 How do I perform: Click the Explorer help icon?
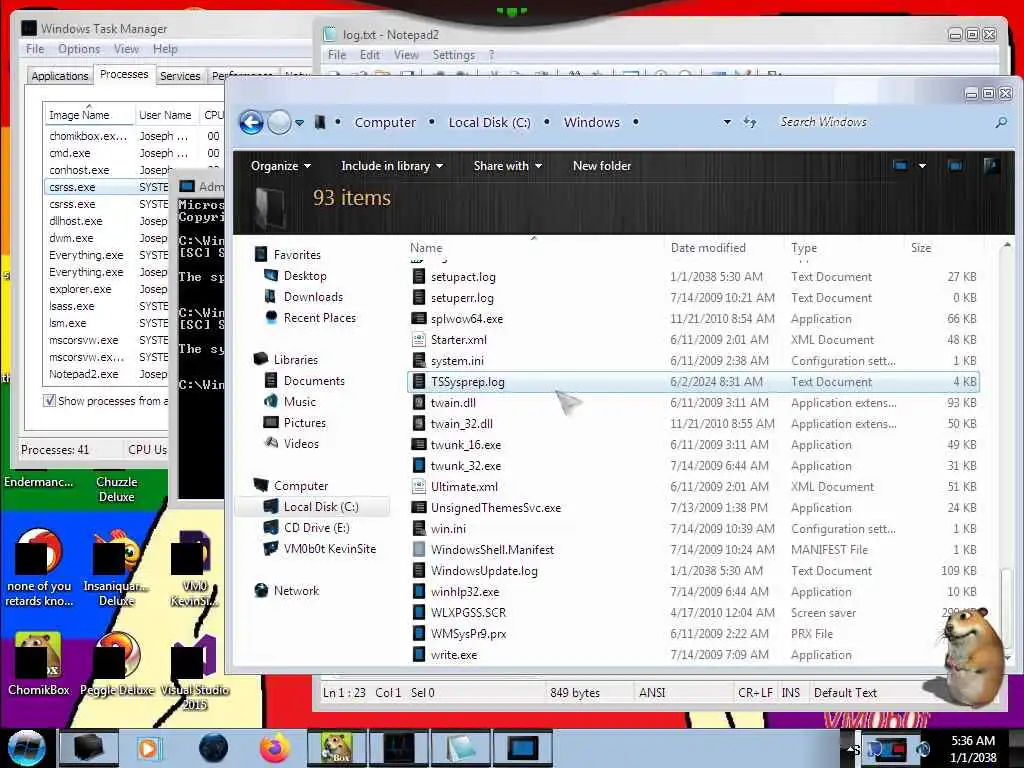(991, 166)
